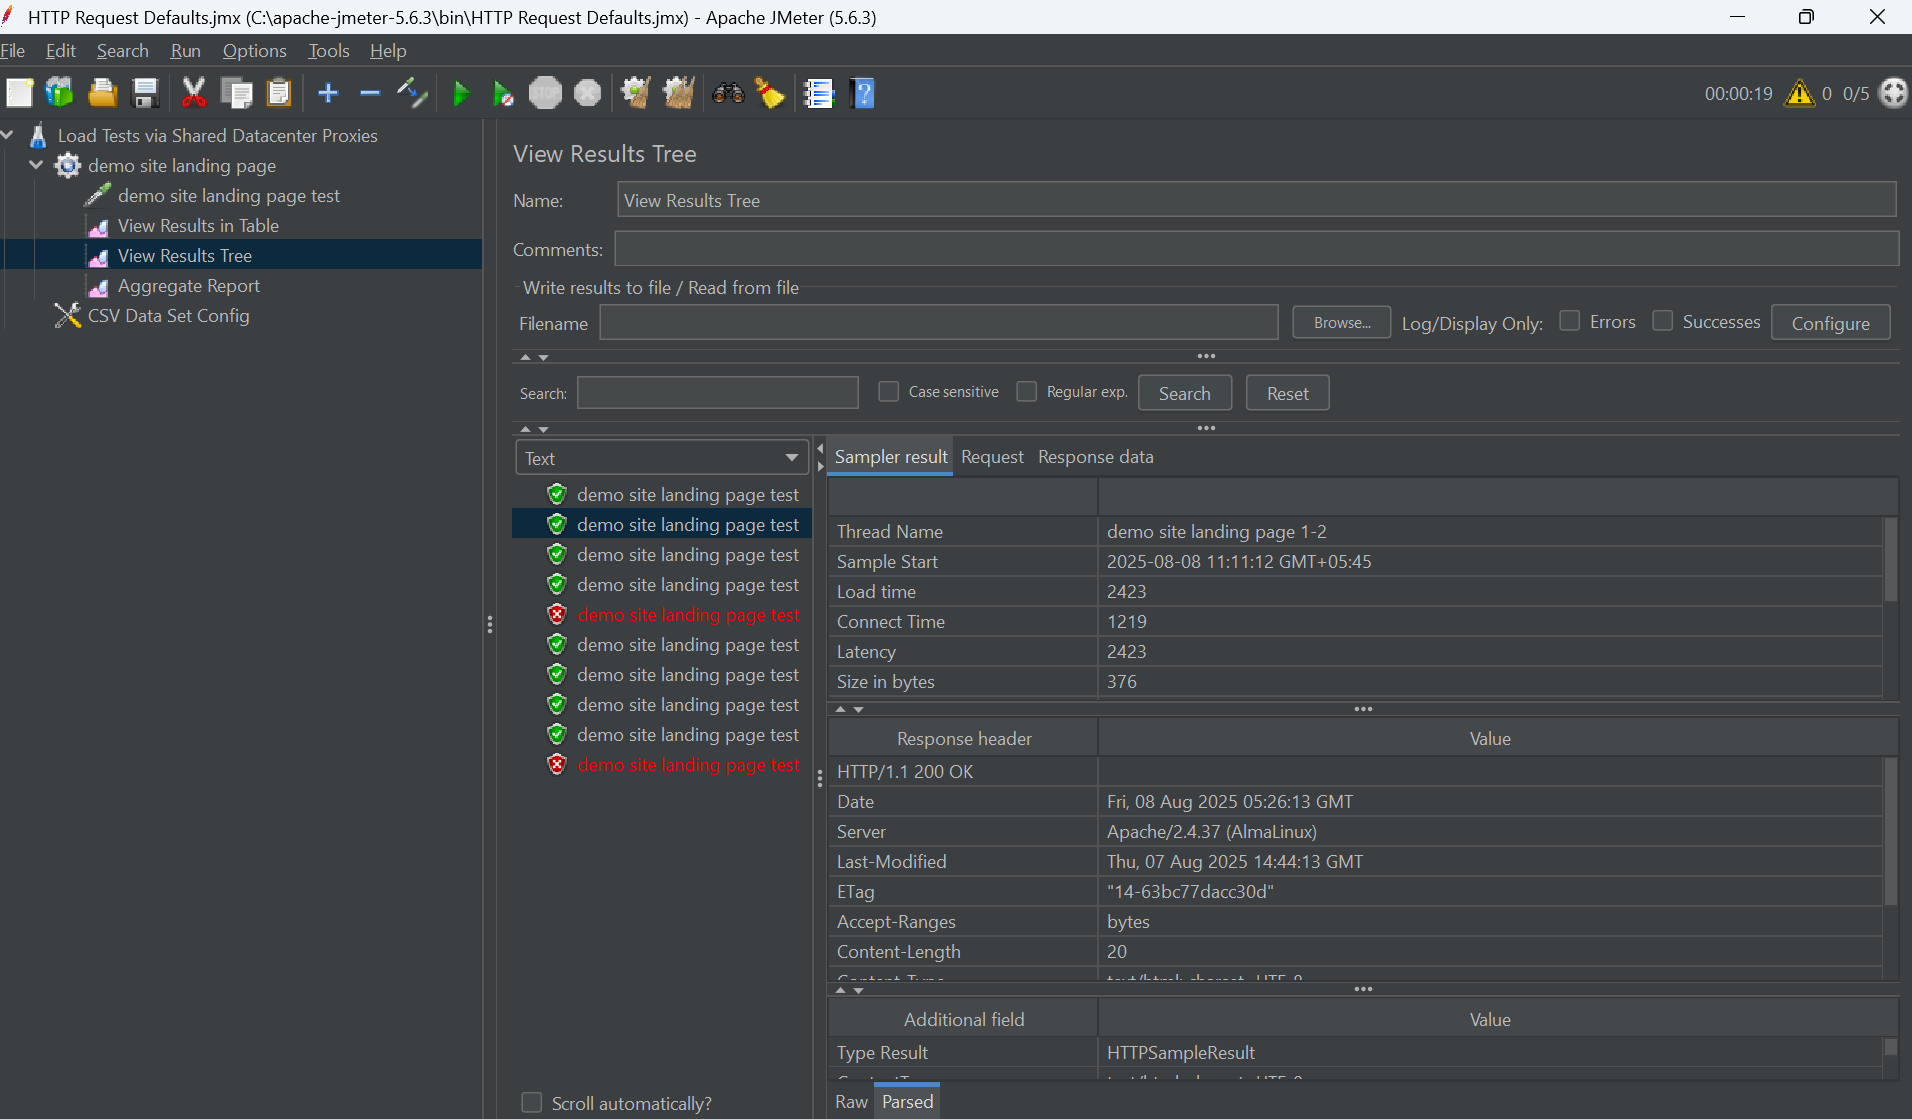
Task: Click the Browse... button
Action: tap(1341, 323)
